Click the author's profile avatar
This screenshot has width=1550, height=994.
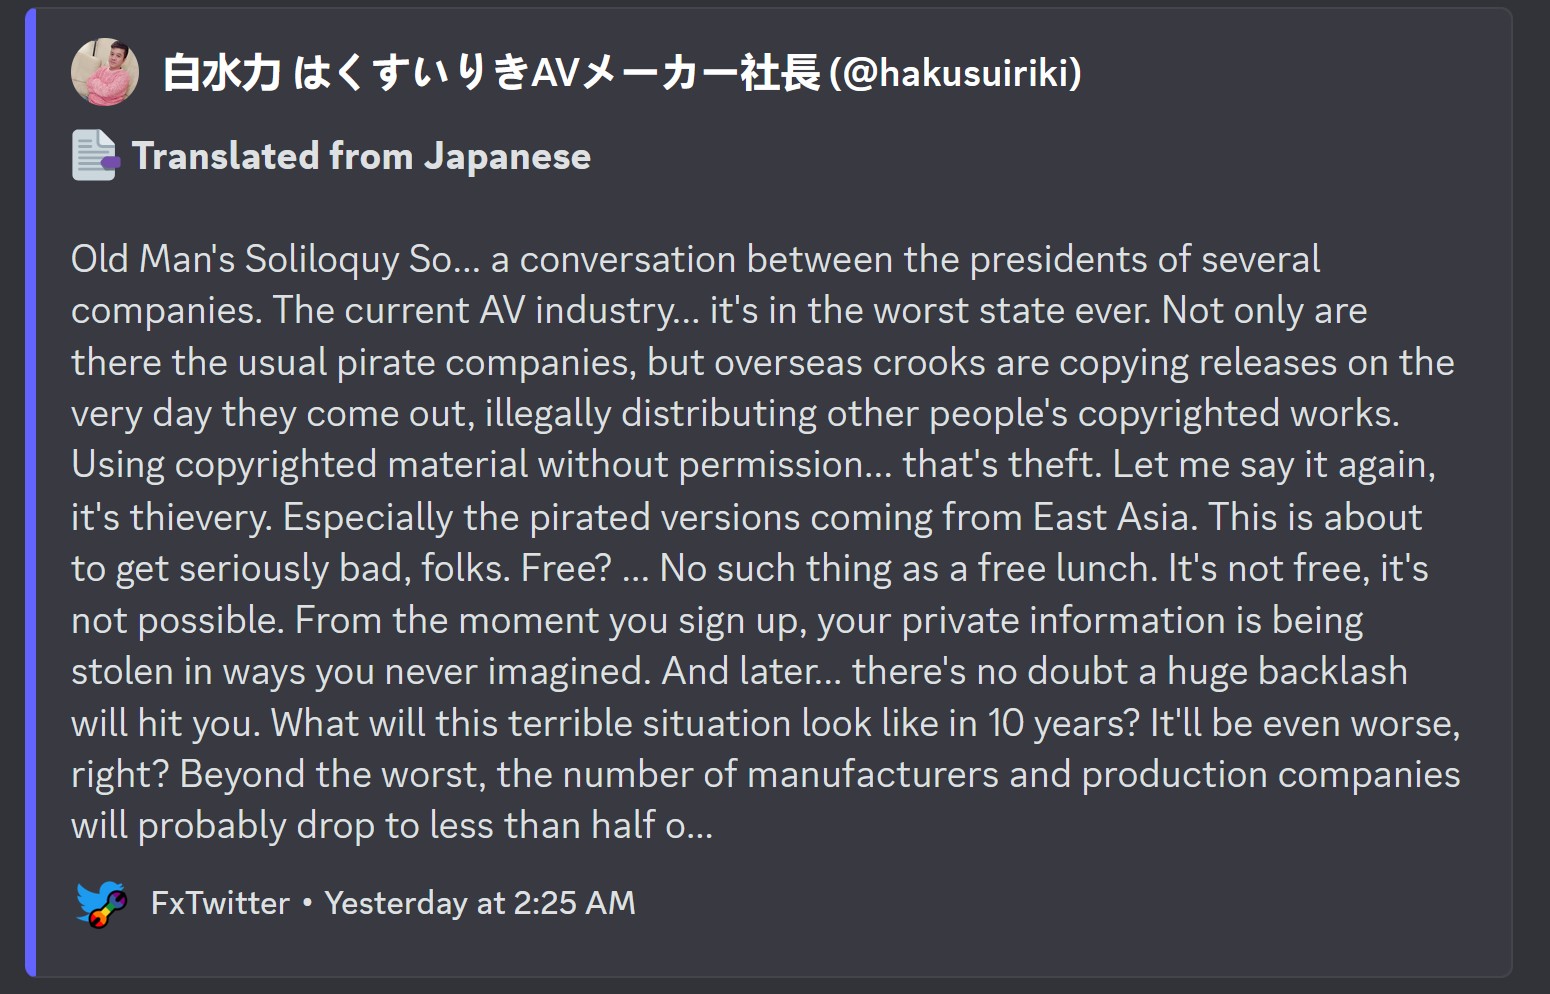(105, 72)
